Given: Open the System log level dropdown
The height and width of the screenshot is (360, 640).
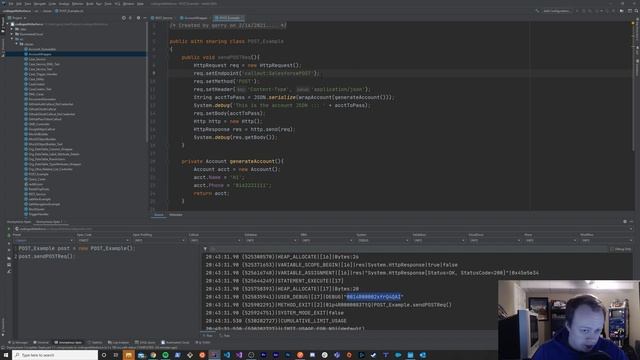Looking at the screenshot, I should (382, 240).
